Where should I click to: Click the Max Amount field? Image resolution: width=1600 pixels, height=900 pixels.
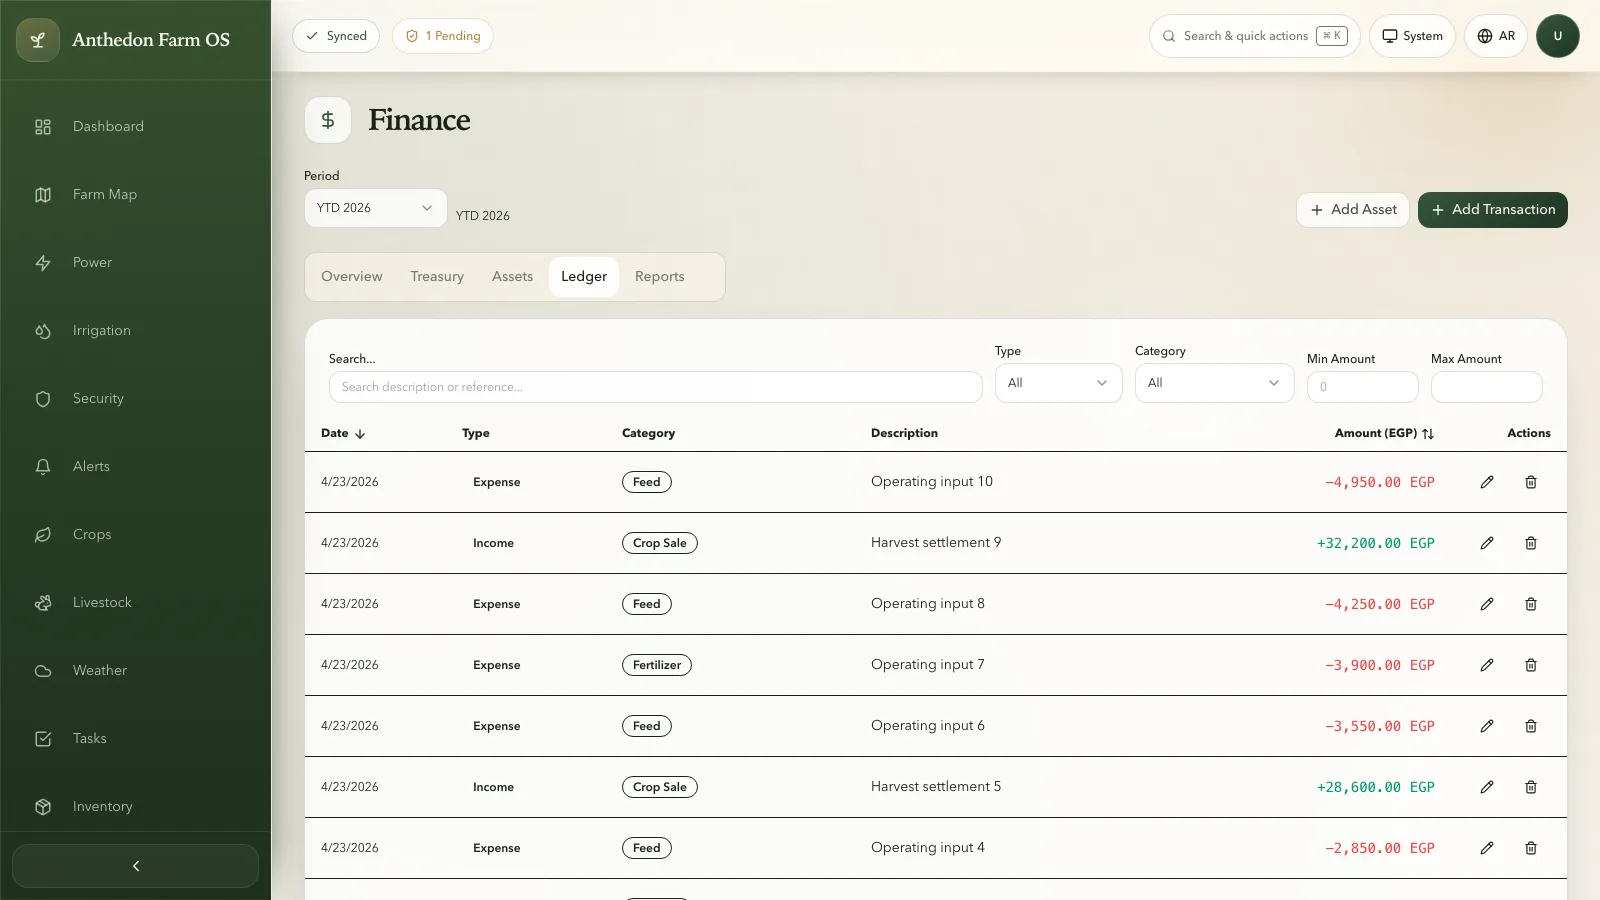pos(1487,387)
